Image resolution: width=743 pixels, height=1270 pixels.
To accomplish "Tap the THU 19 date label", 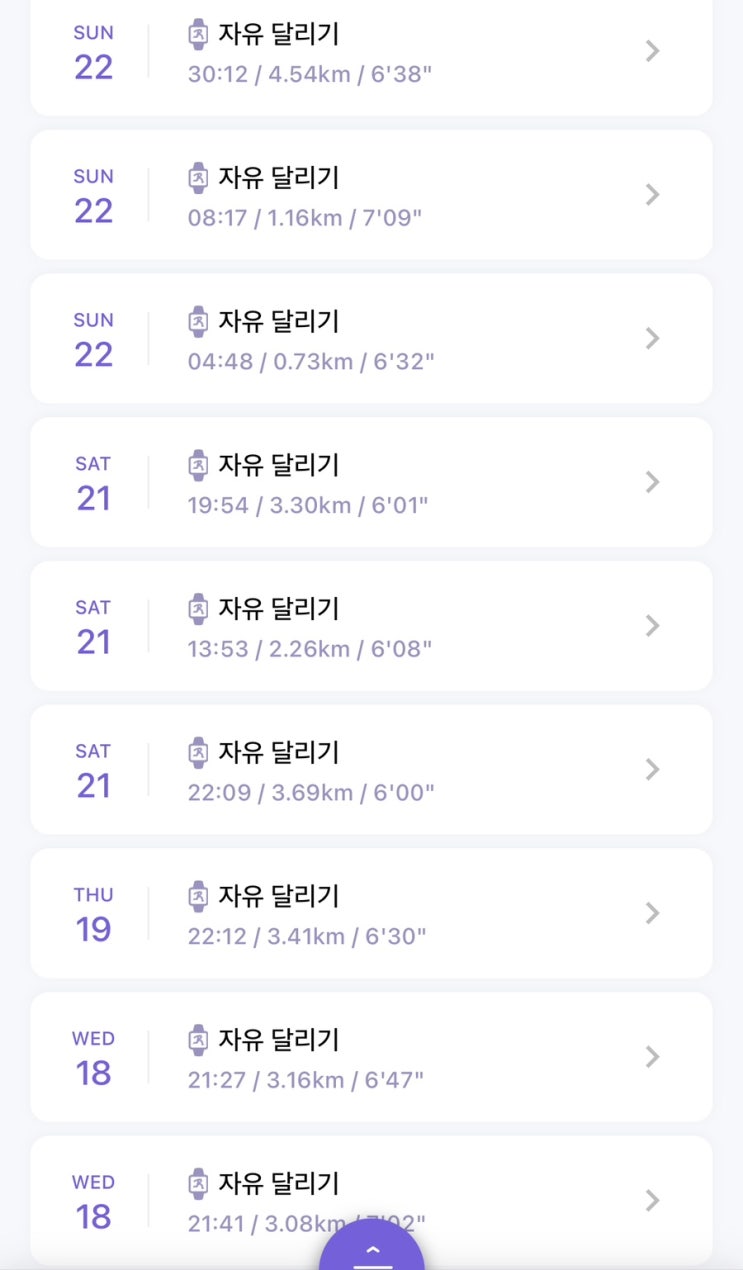I will click(x=93, y=915).
